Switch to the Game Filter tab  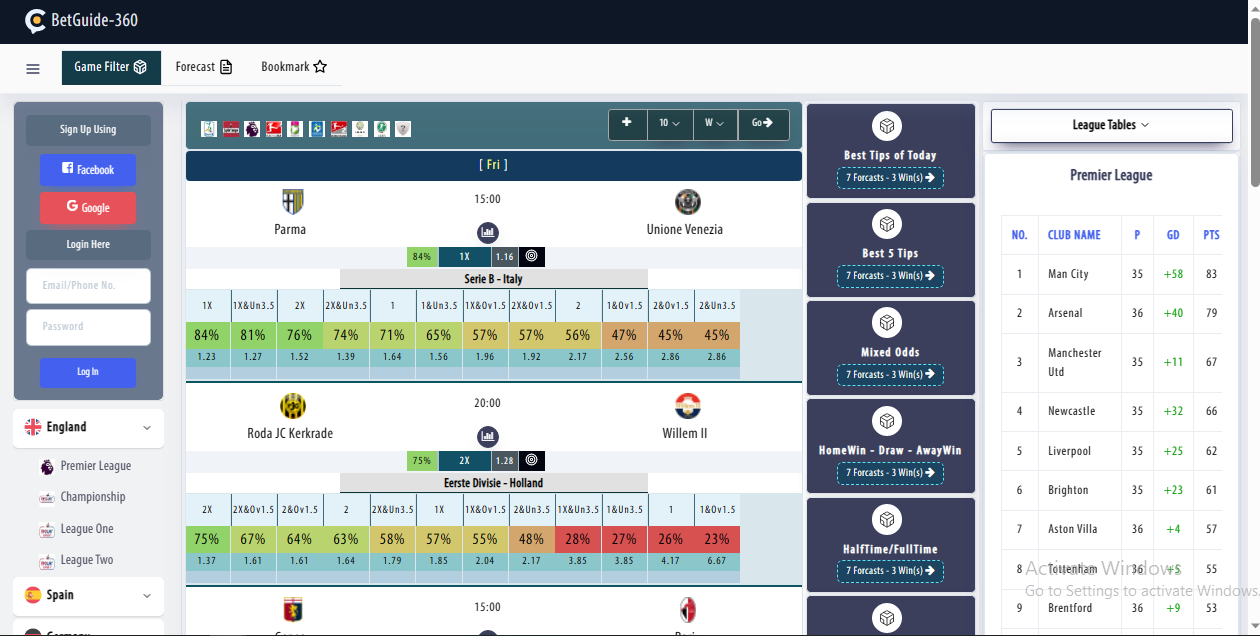point(111,67)
